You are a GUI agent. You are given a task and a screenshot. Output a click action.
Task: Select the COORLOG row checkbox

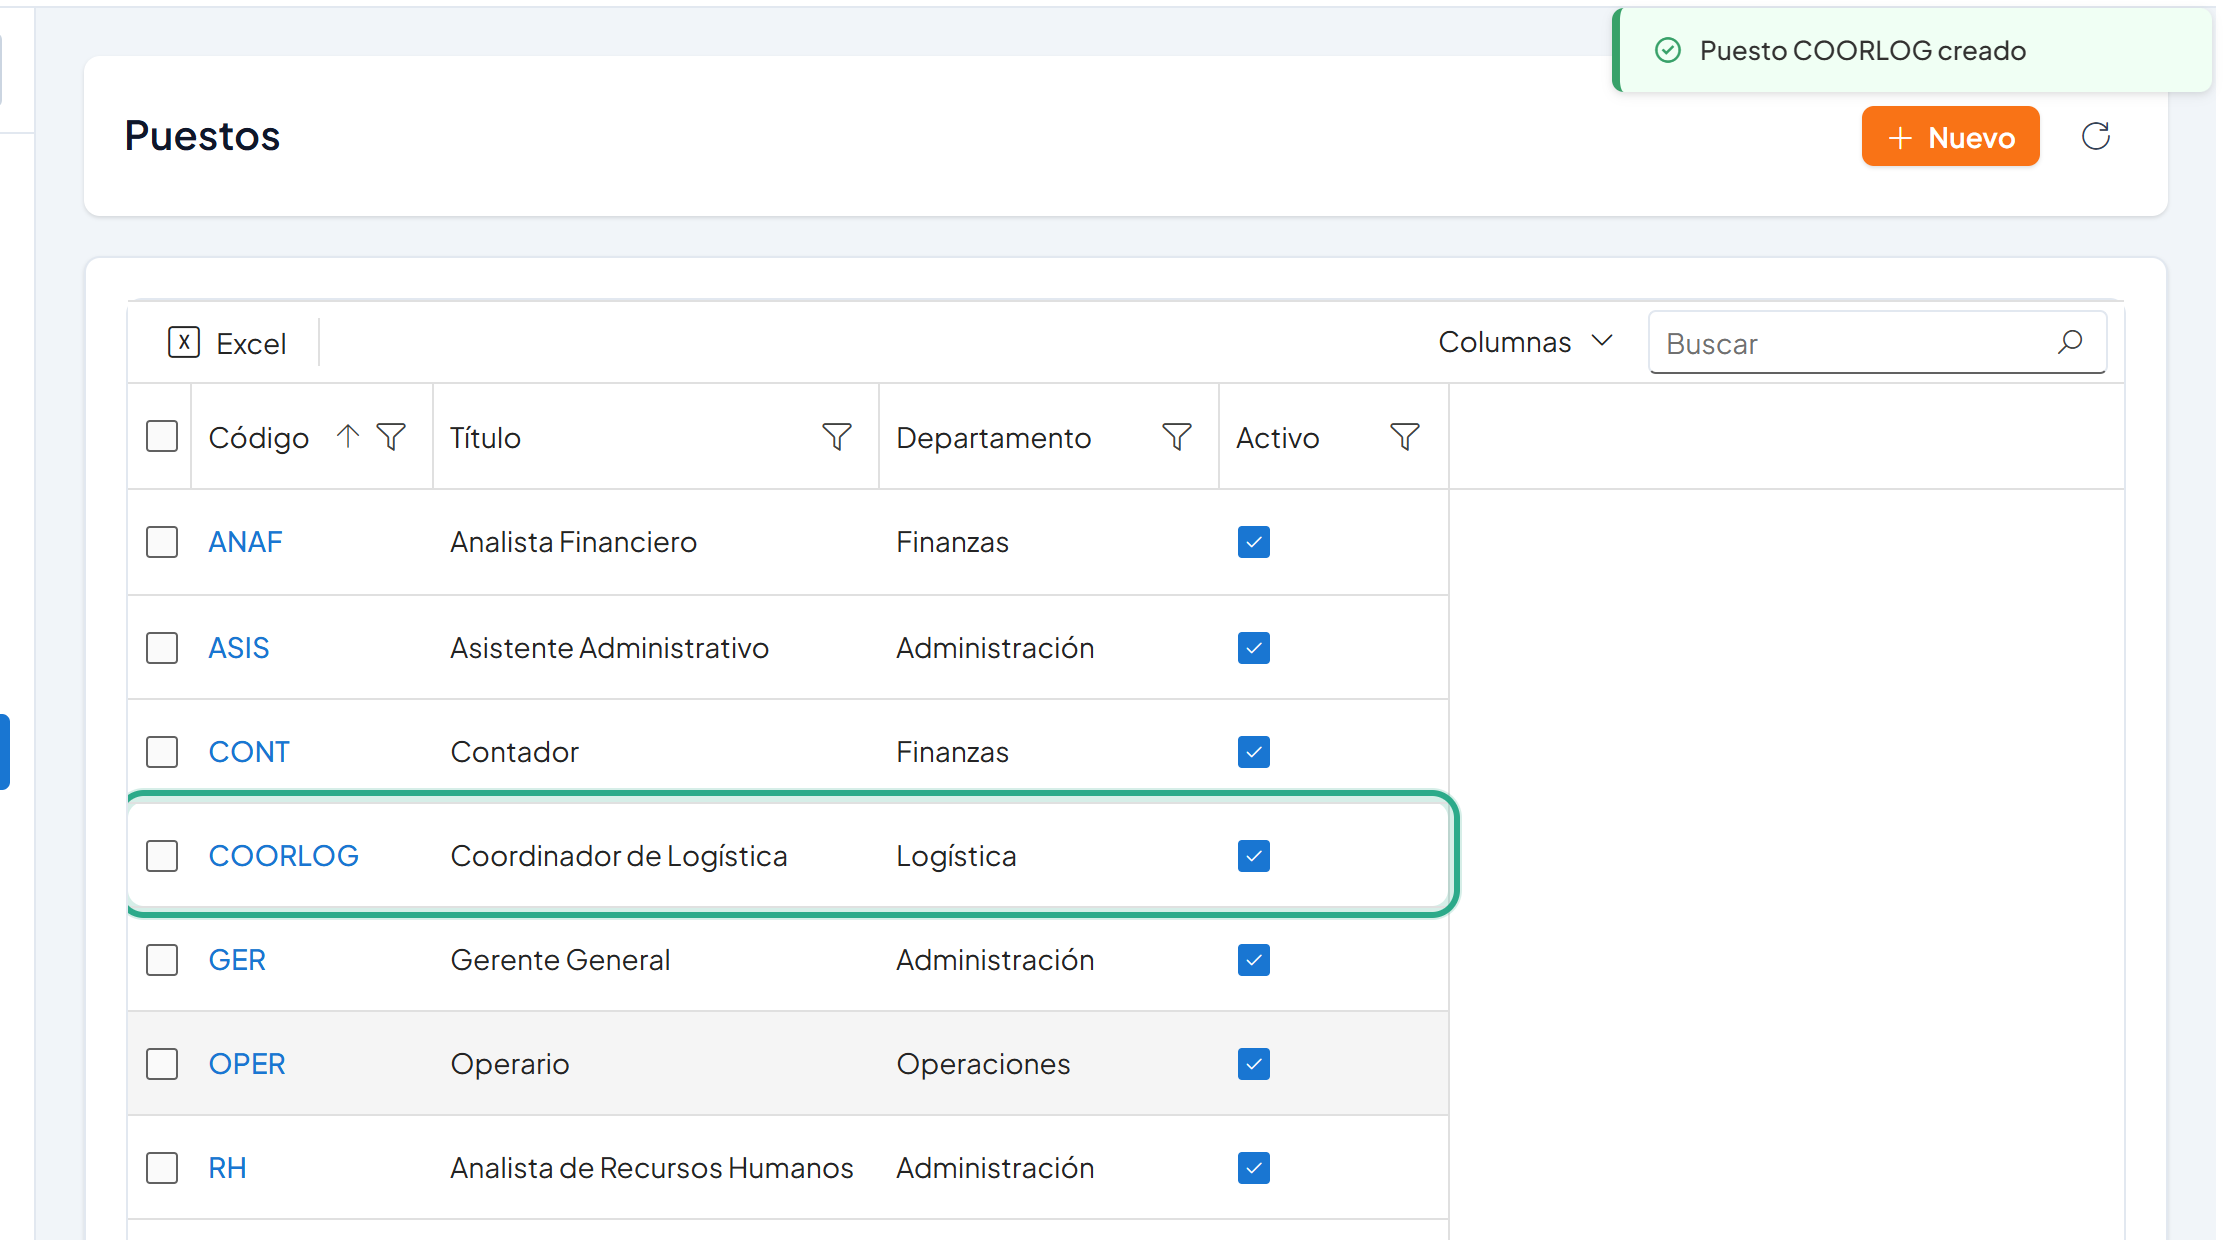pyautogui.click(x=162, y=856)
